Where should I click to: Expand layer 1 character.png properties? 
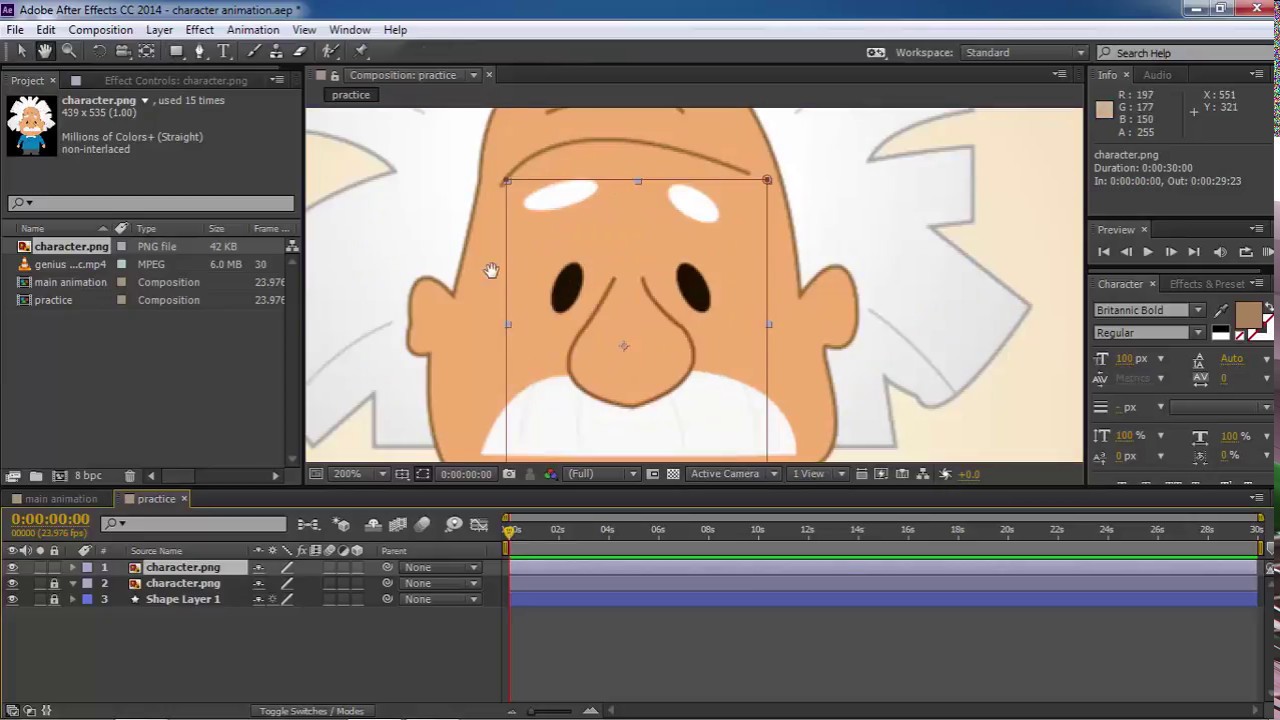(x=72, y=567)
